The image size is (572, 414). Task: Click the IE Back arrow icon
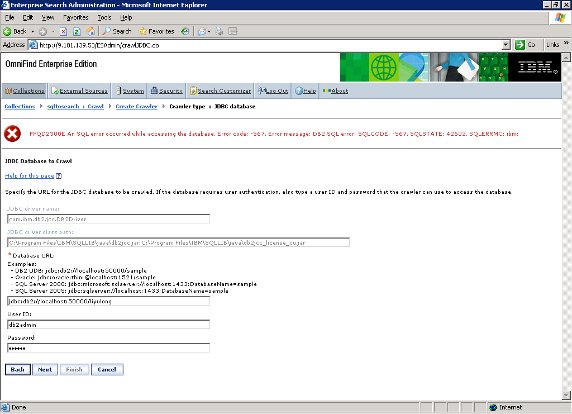7,31
